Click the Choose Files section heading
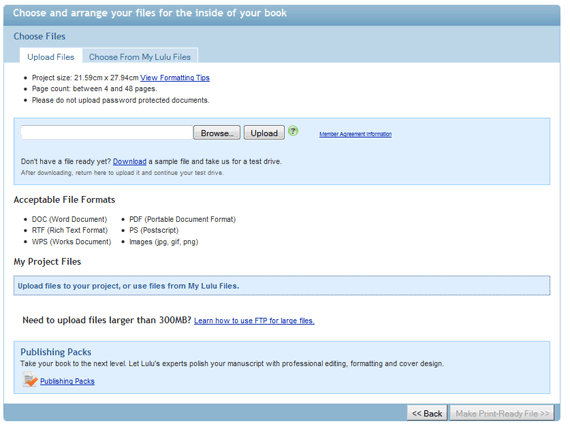 click(x=40, y=36)
